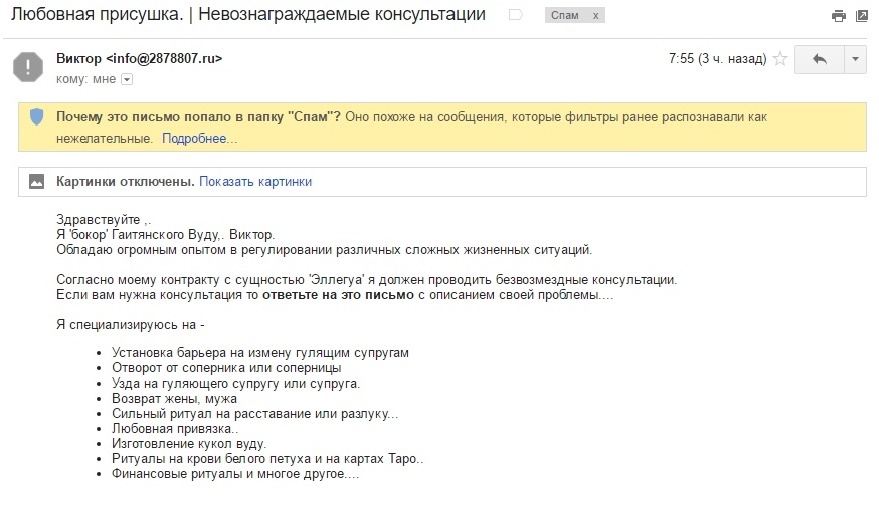Click "Показать картинки" to show images
This screenshot has height=513, width=879.
(x=255, y=182)
